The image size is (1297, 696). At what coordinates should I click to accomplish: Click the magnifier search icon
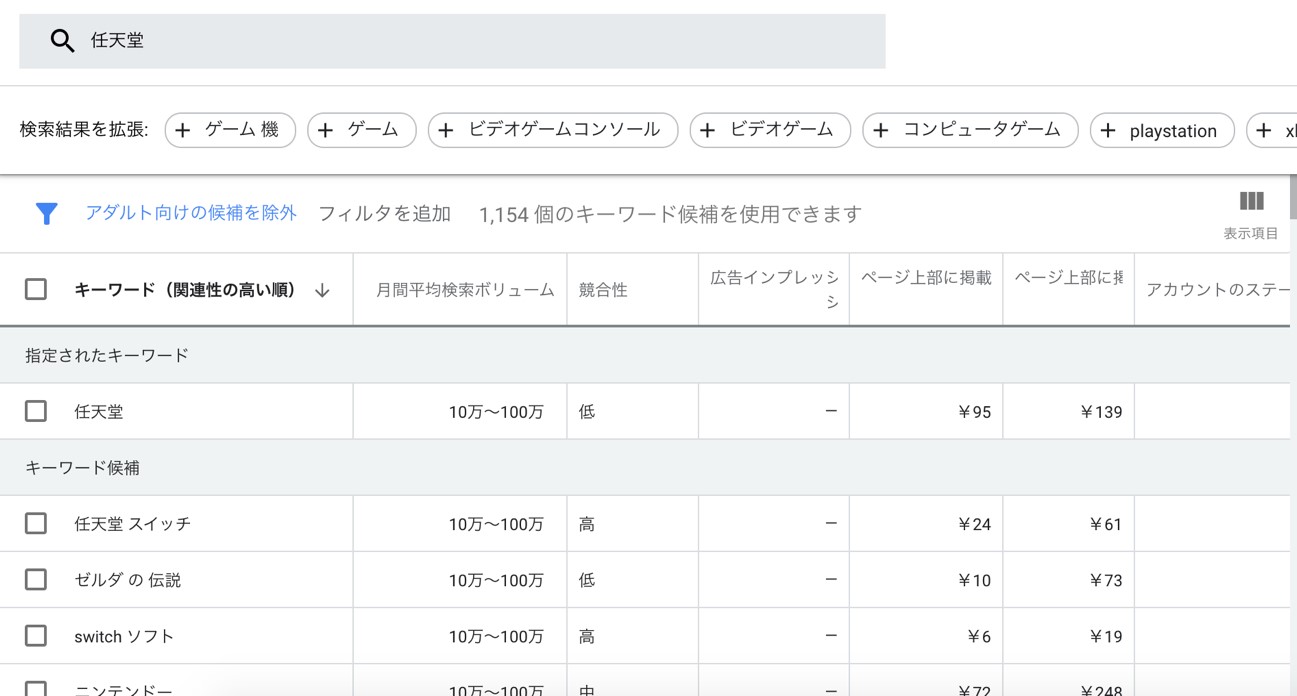62,41
